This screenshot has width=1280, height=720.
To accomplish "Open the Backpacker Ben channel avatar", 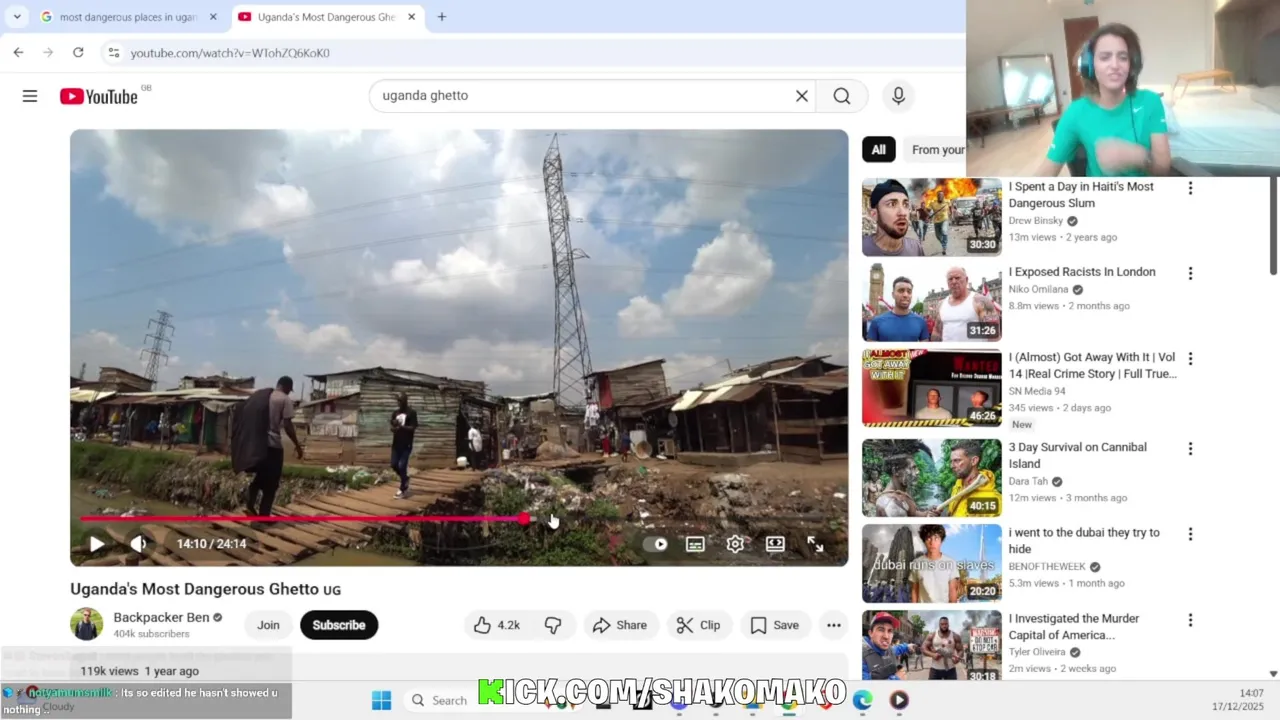I will tap(87, 624).
